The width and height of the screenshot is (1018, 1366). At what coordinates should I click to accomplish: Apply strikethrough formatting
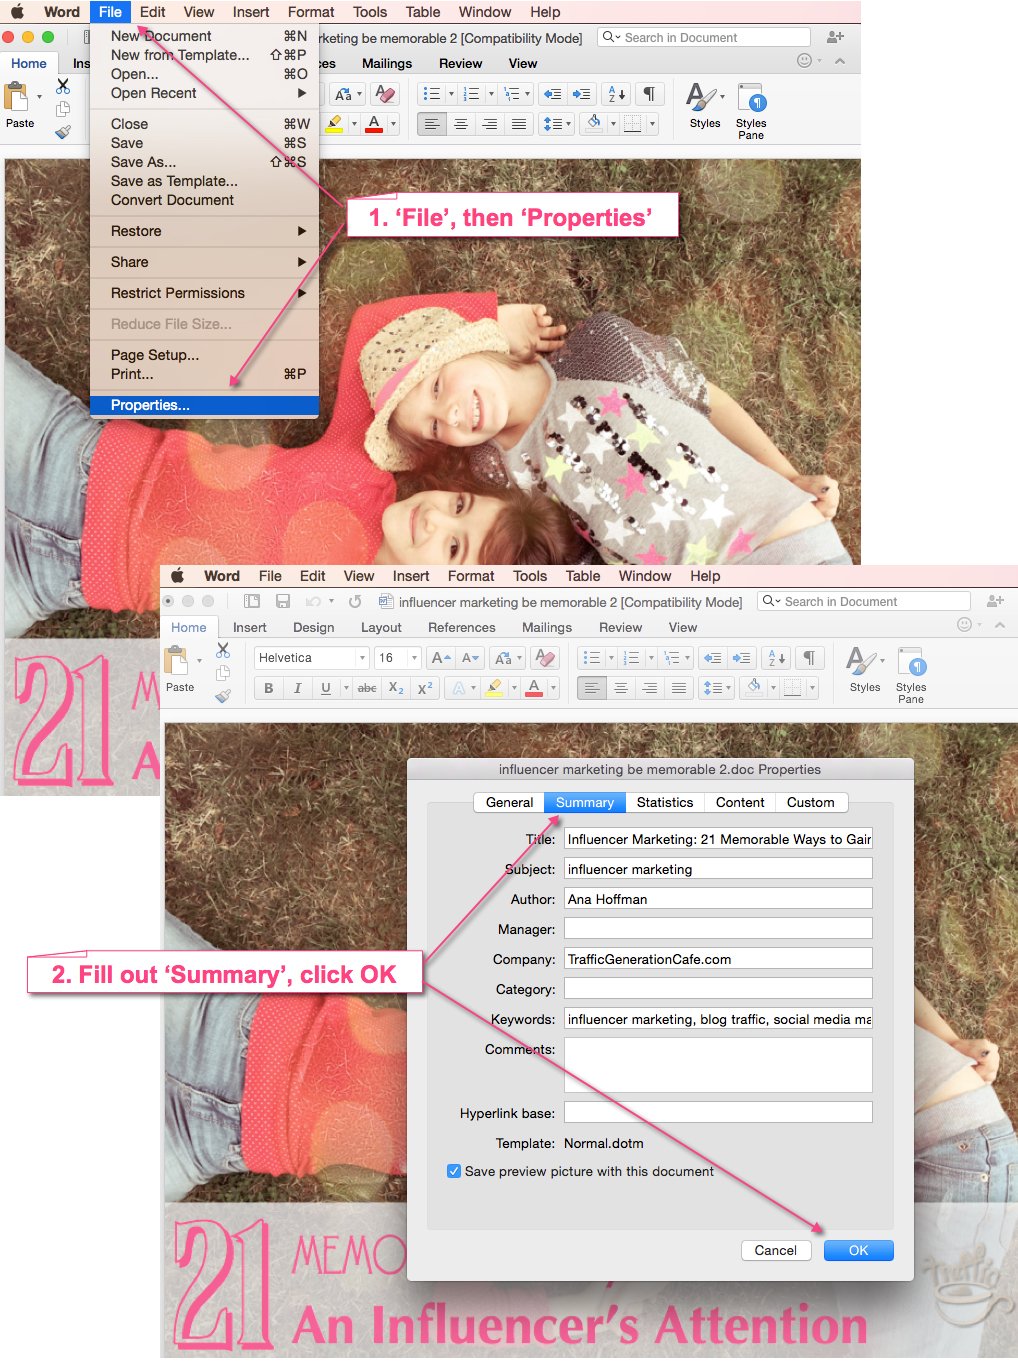tap(365, 688)
